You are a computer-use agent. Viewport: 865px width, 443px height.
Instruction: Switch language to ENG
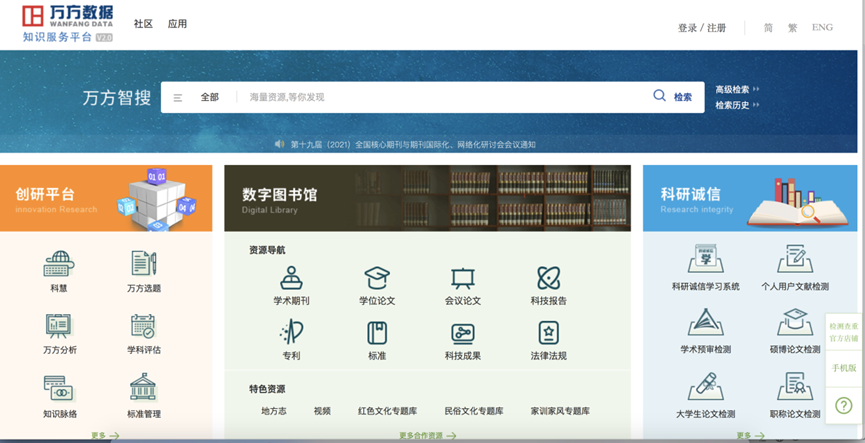click(822, 27)
